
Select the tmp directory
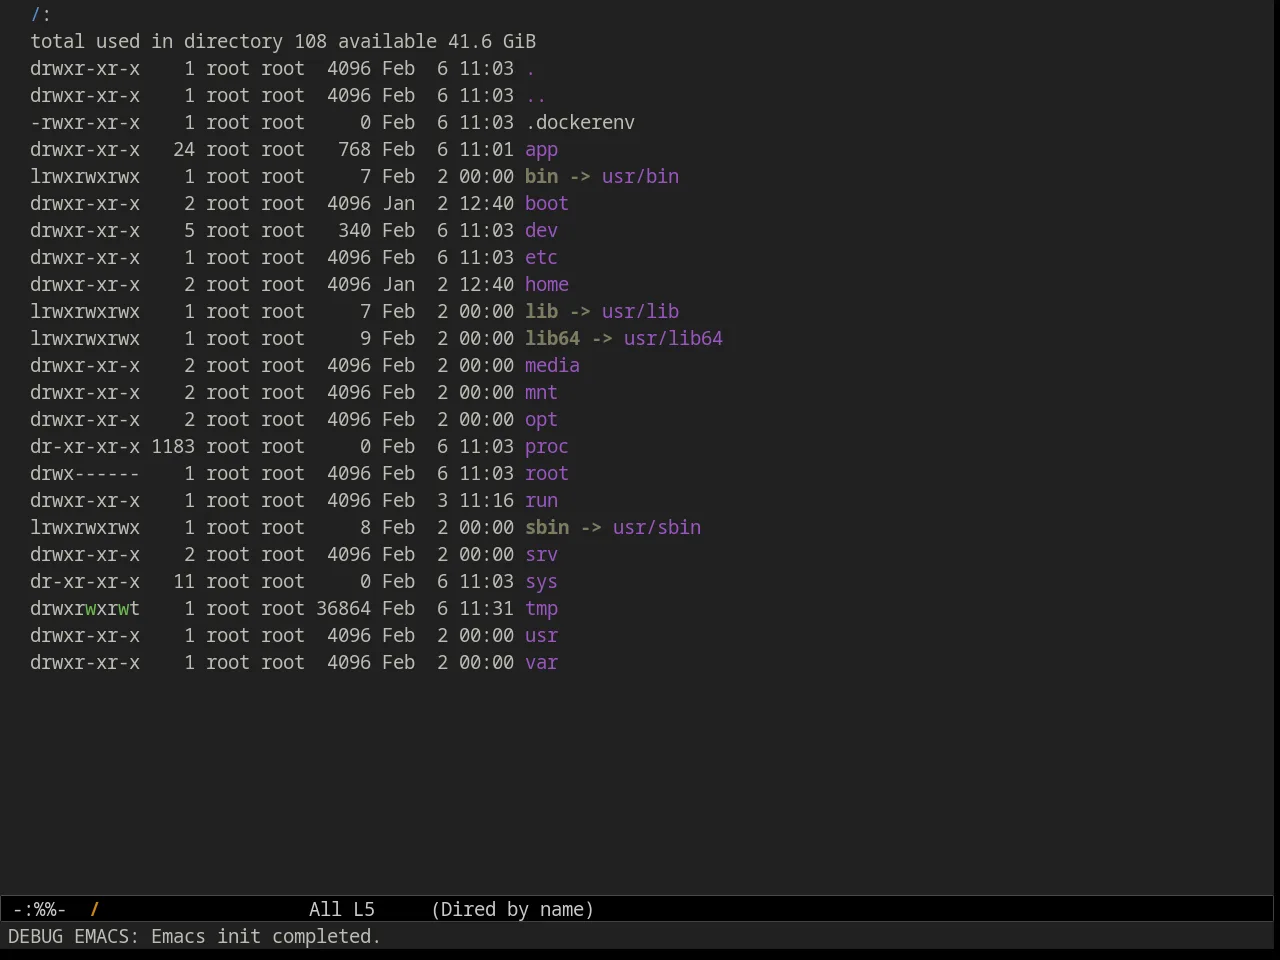pyautogui.click(x=541, y=609)
